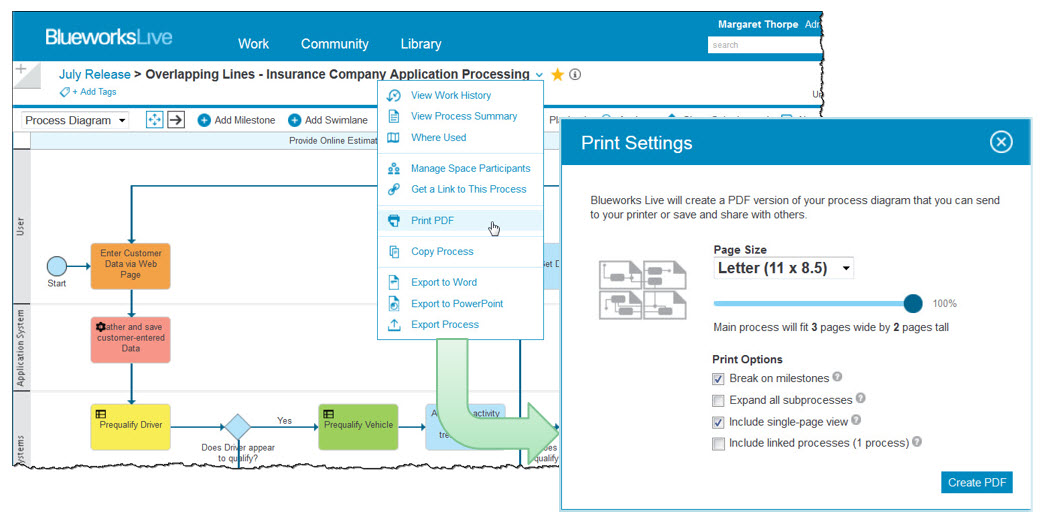Screen dimensions: 1044x522
Task: Click the July Release breadcrumb link
Action: pyautogui.click(x=95, y=75)
